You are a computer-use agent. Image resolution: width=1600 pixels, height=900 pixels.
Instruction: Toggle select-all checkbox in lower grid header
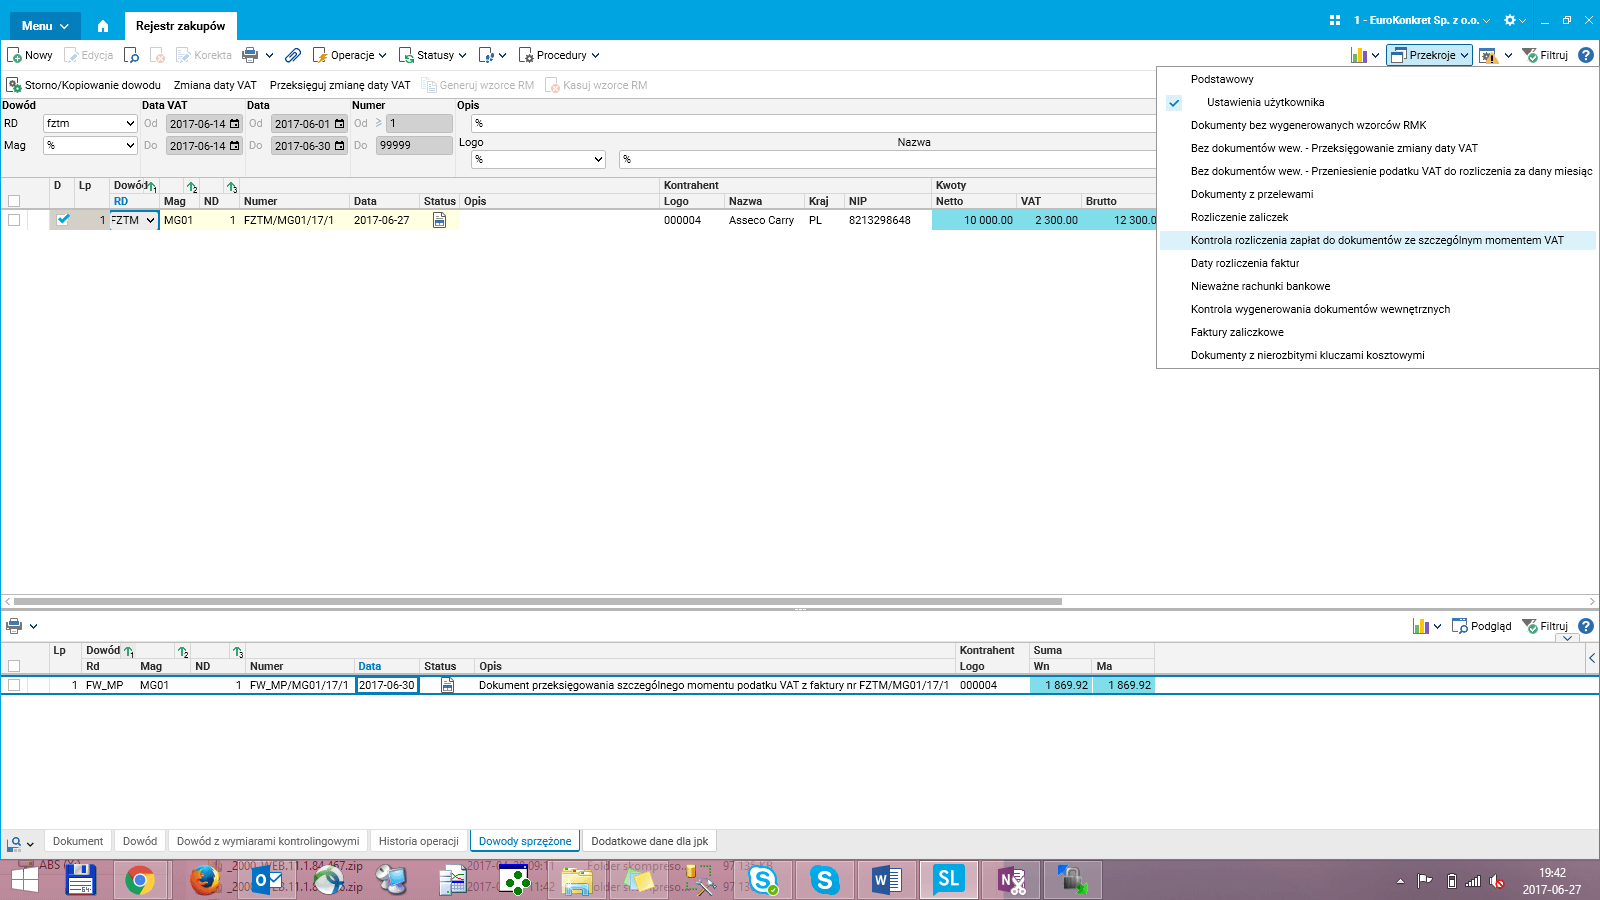click(14, 666)
